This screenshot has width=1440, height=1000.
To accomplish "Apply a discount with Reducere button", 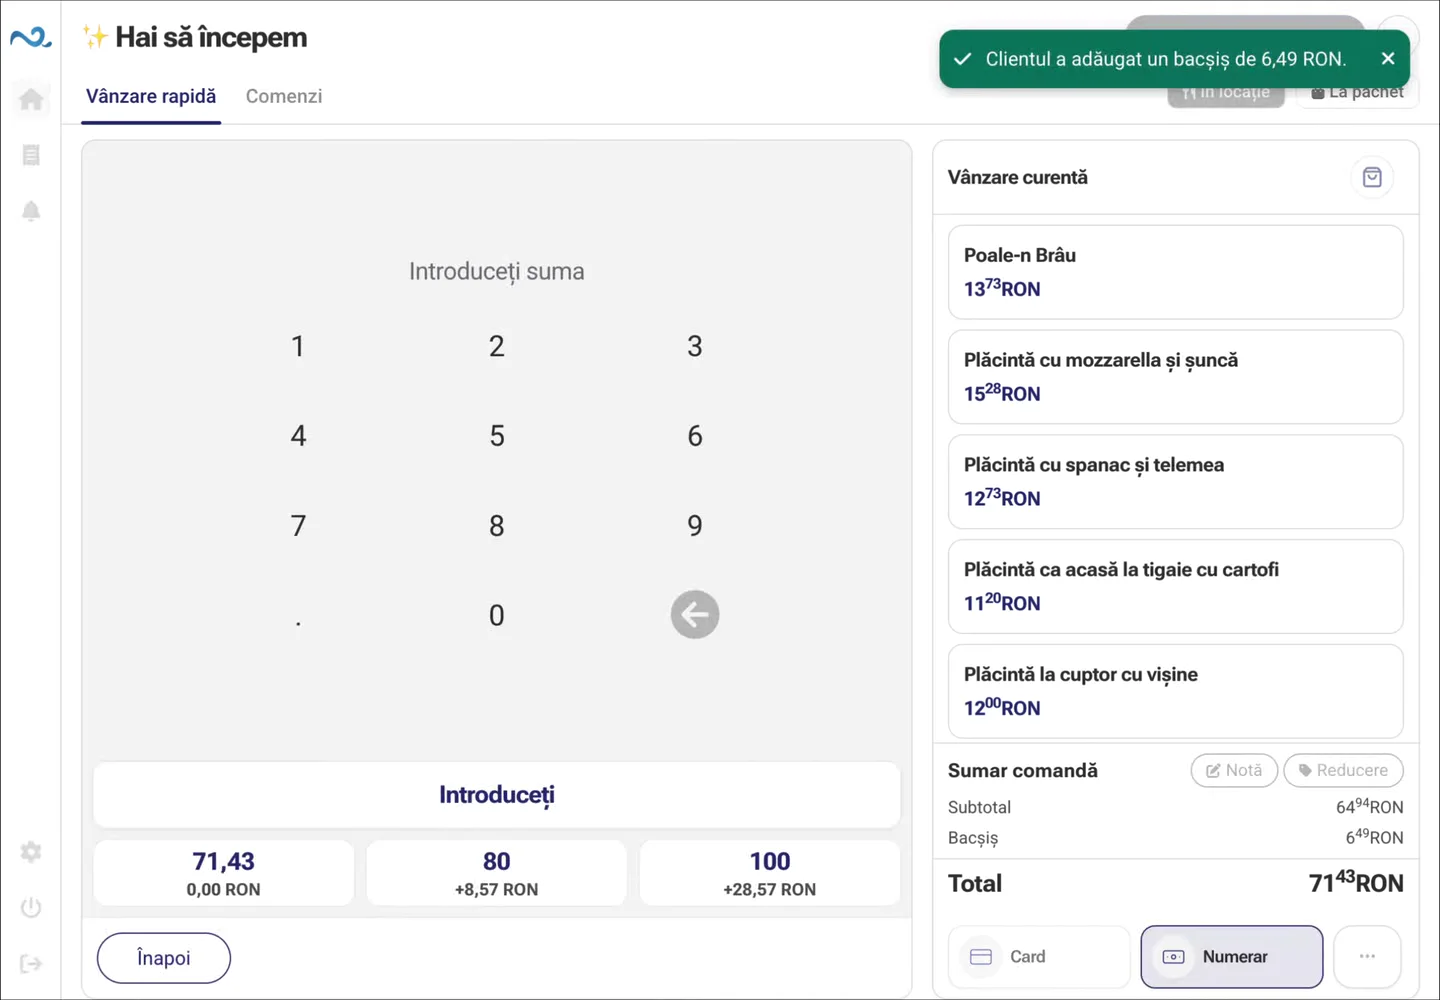I will pyautogui.click(x=1343, y=770).
